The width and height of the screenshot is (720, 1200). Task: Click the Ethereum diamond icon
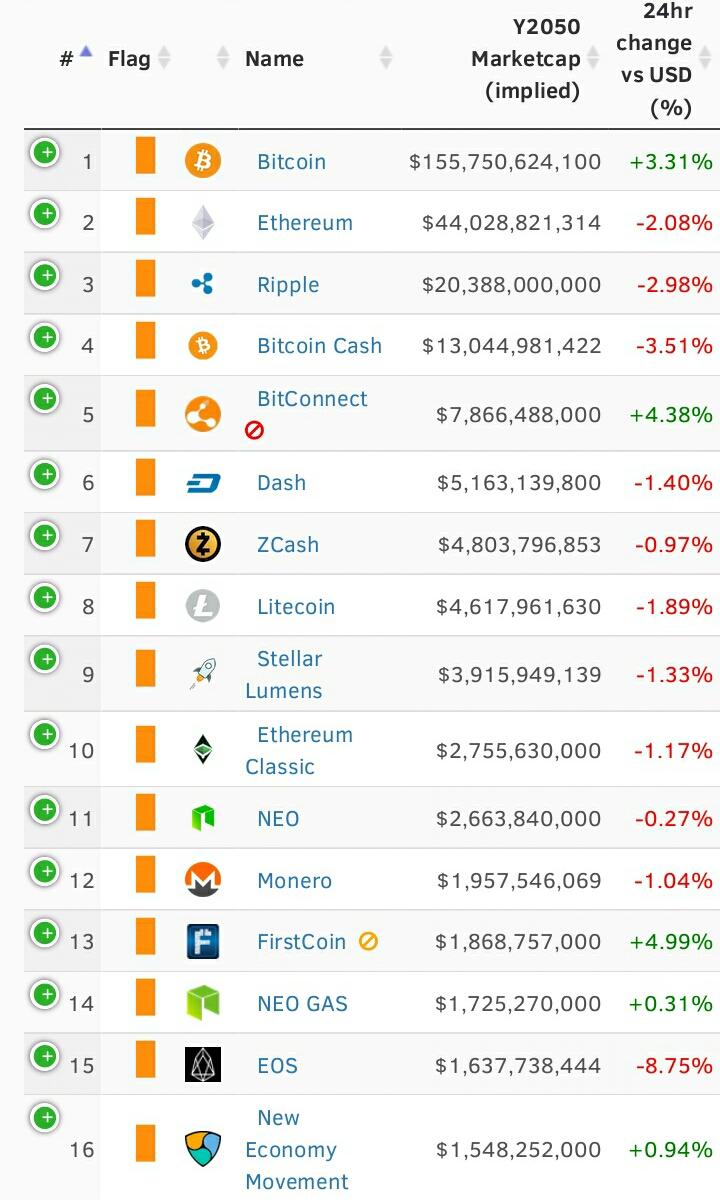coord(203,222)
